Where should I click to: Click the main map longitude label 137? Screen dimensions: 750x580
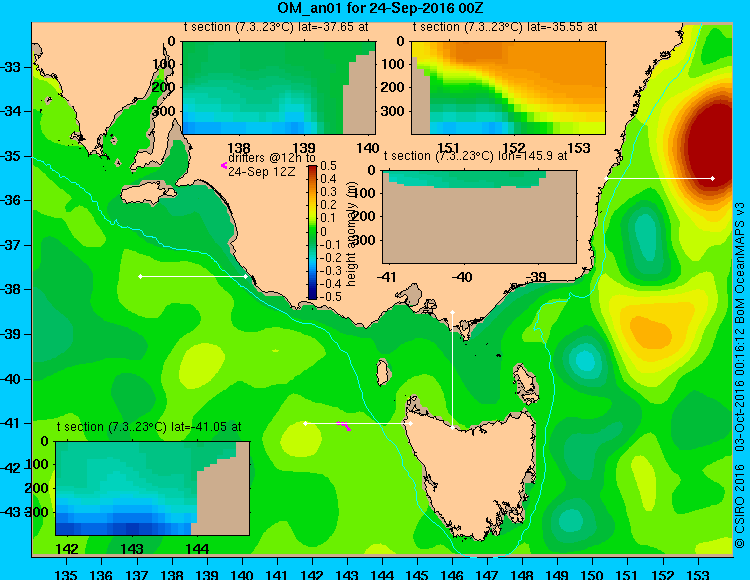point(137,574)
